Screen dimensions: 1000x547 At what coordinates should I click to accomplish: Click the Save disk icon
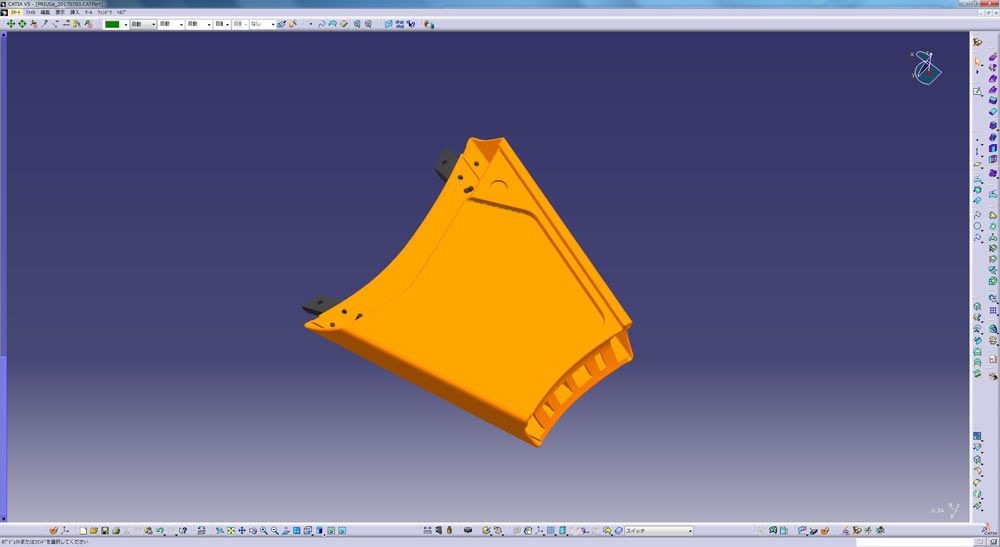[x=105, y=530]
